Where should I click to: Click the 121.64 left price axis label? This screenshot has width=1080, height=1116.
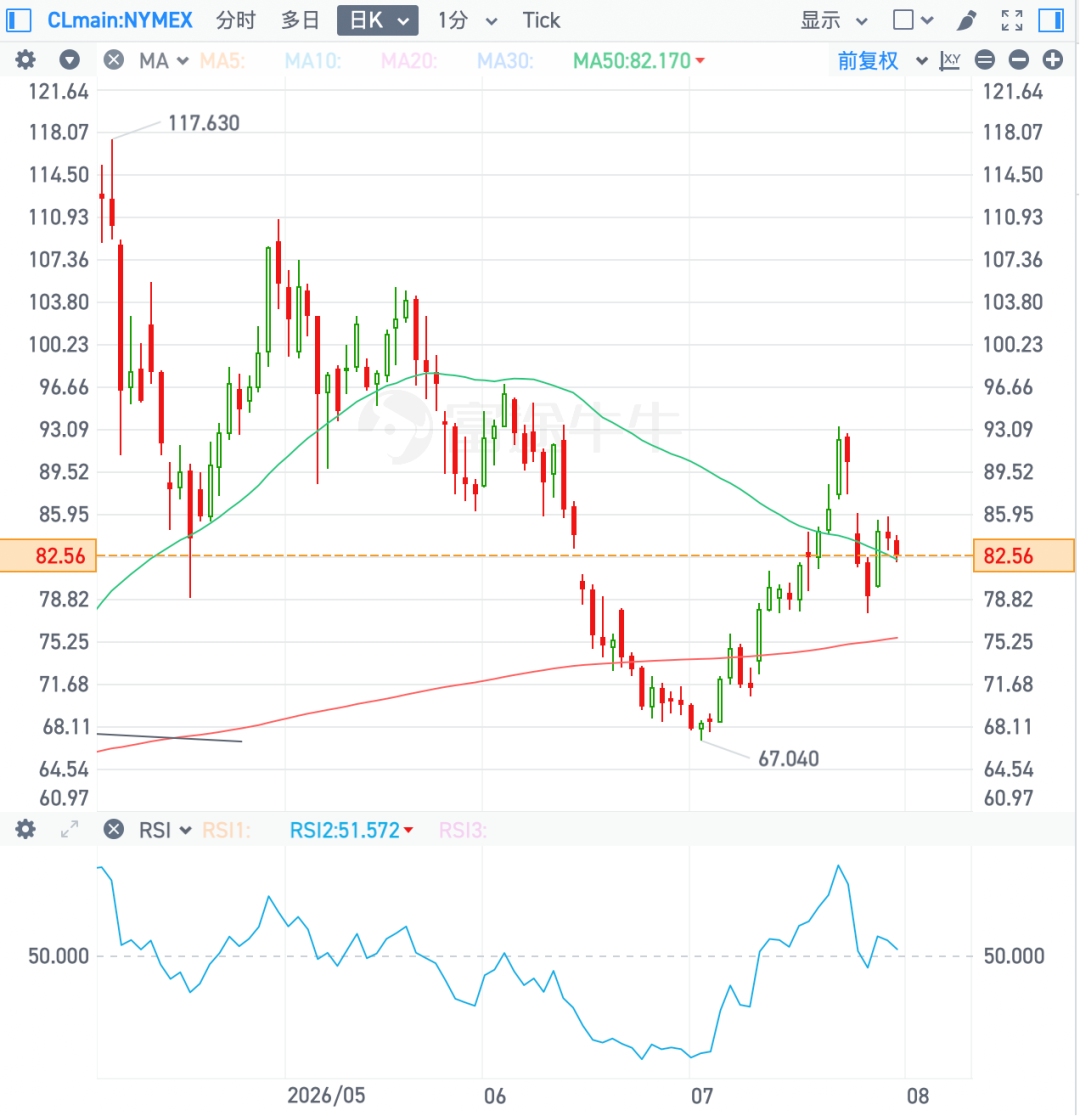coord(58,91)
